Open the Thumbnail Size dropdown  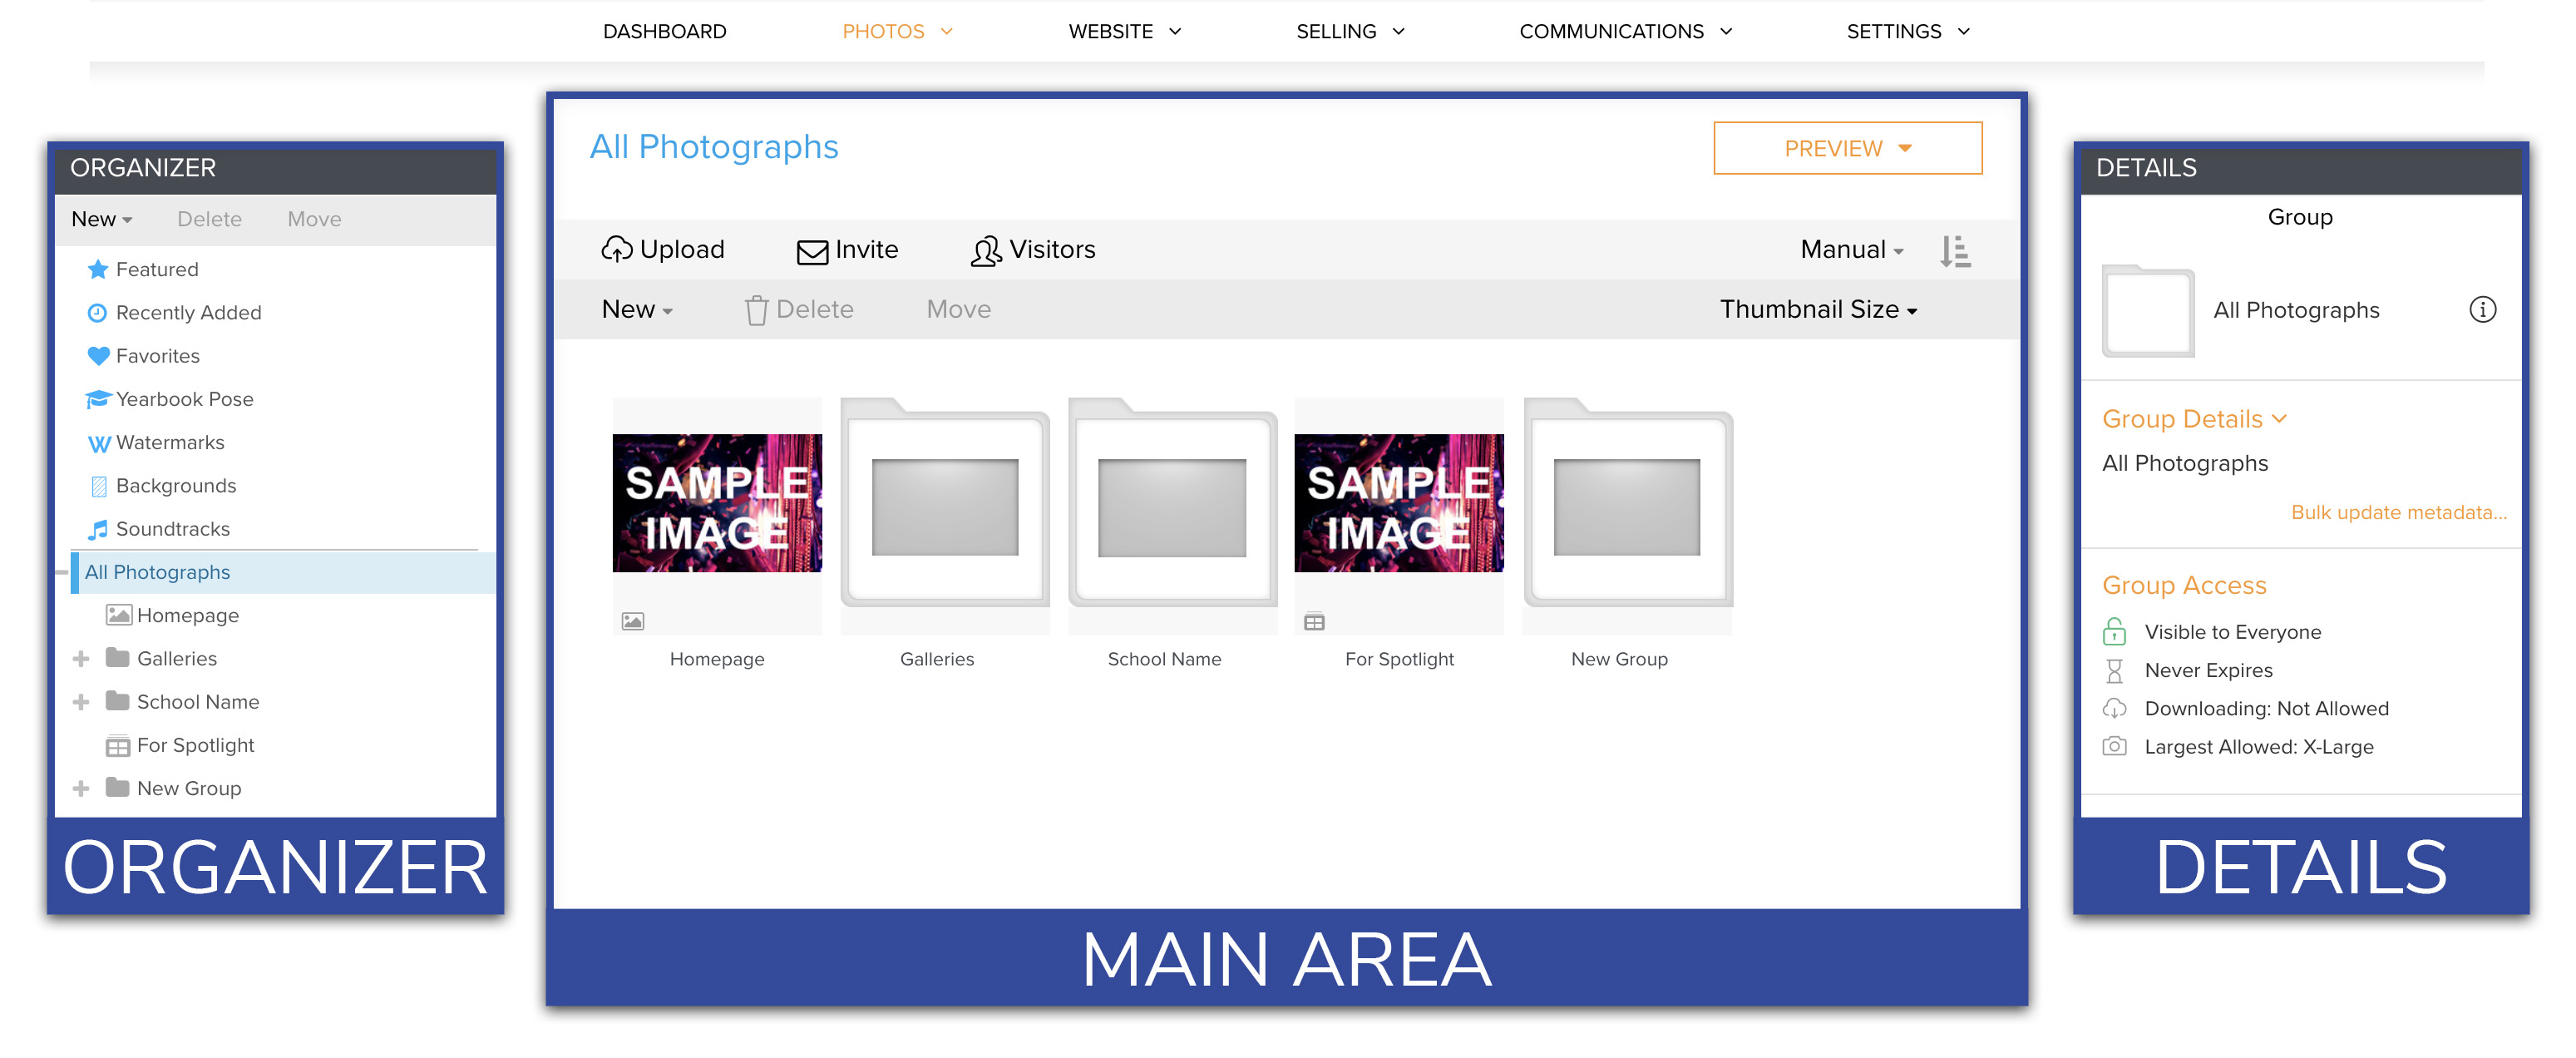point(1817,309)
